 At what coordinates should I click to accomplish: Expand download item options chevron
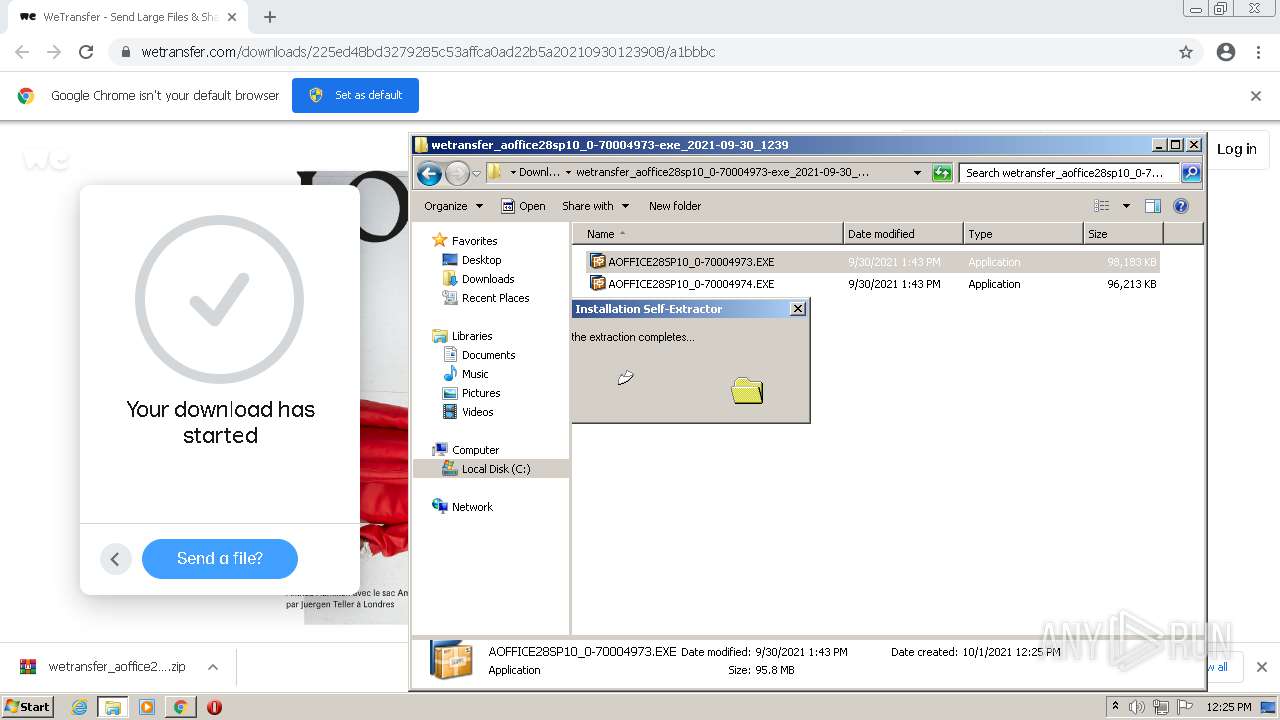click(x=212, y=667)
